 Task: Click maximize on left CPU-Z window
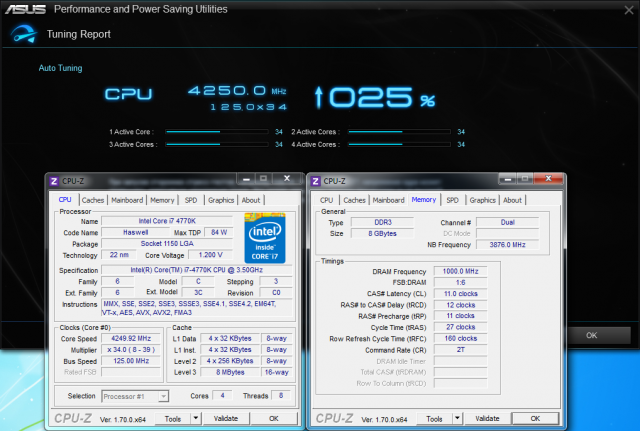point(264,179)
